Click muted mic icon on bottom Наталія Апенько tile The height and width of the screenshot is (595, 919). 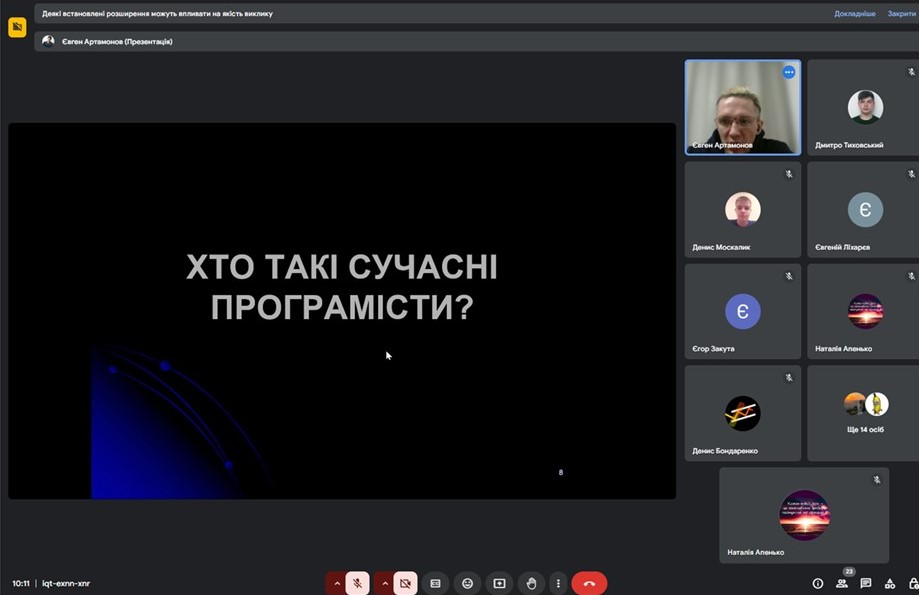coord(877,480)
